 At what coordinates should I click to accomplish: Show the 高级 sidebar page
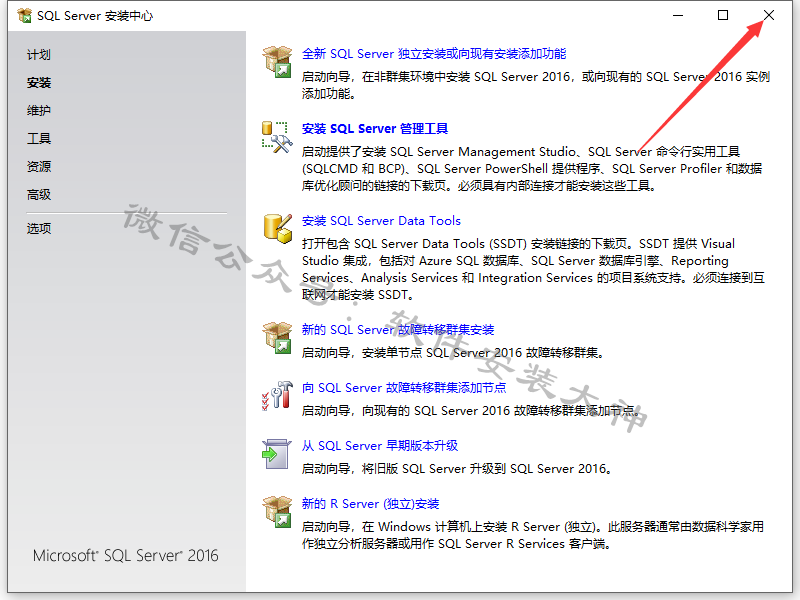tap(39, 194)
